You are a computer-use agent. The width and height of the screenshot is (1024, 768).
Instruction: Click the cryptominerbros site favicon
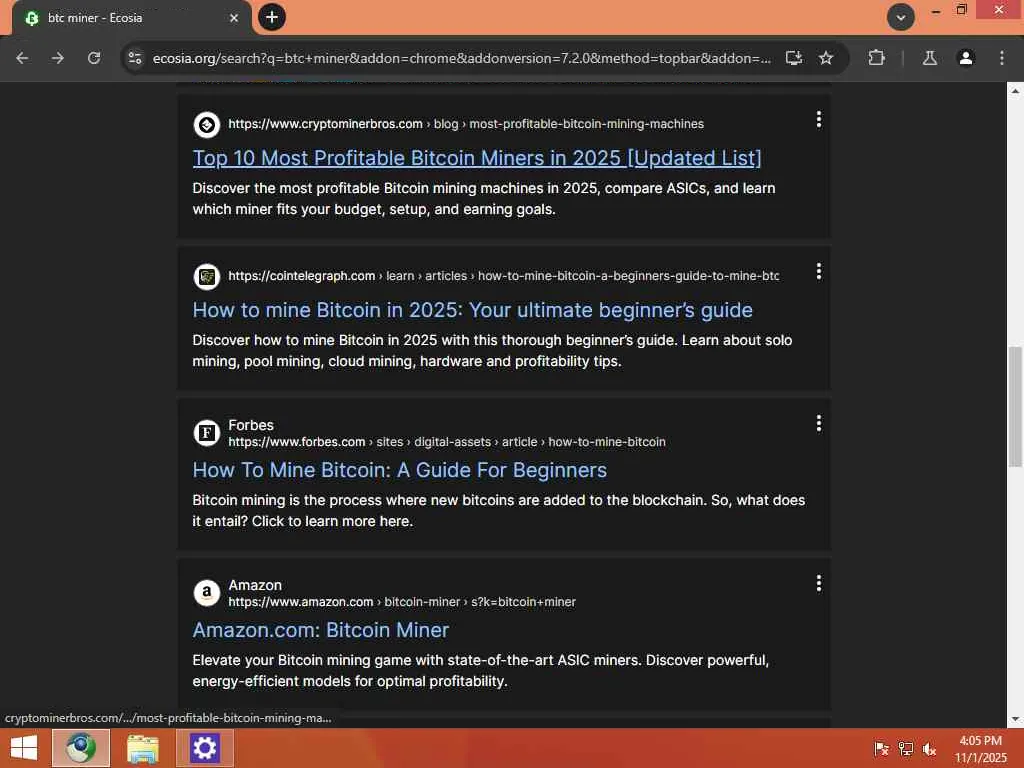(206, 125)
